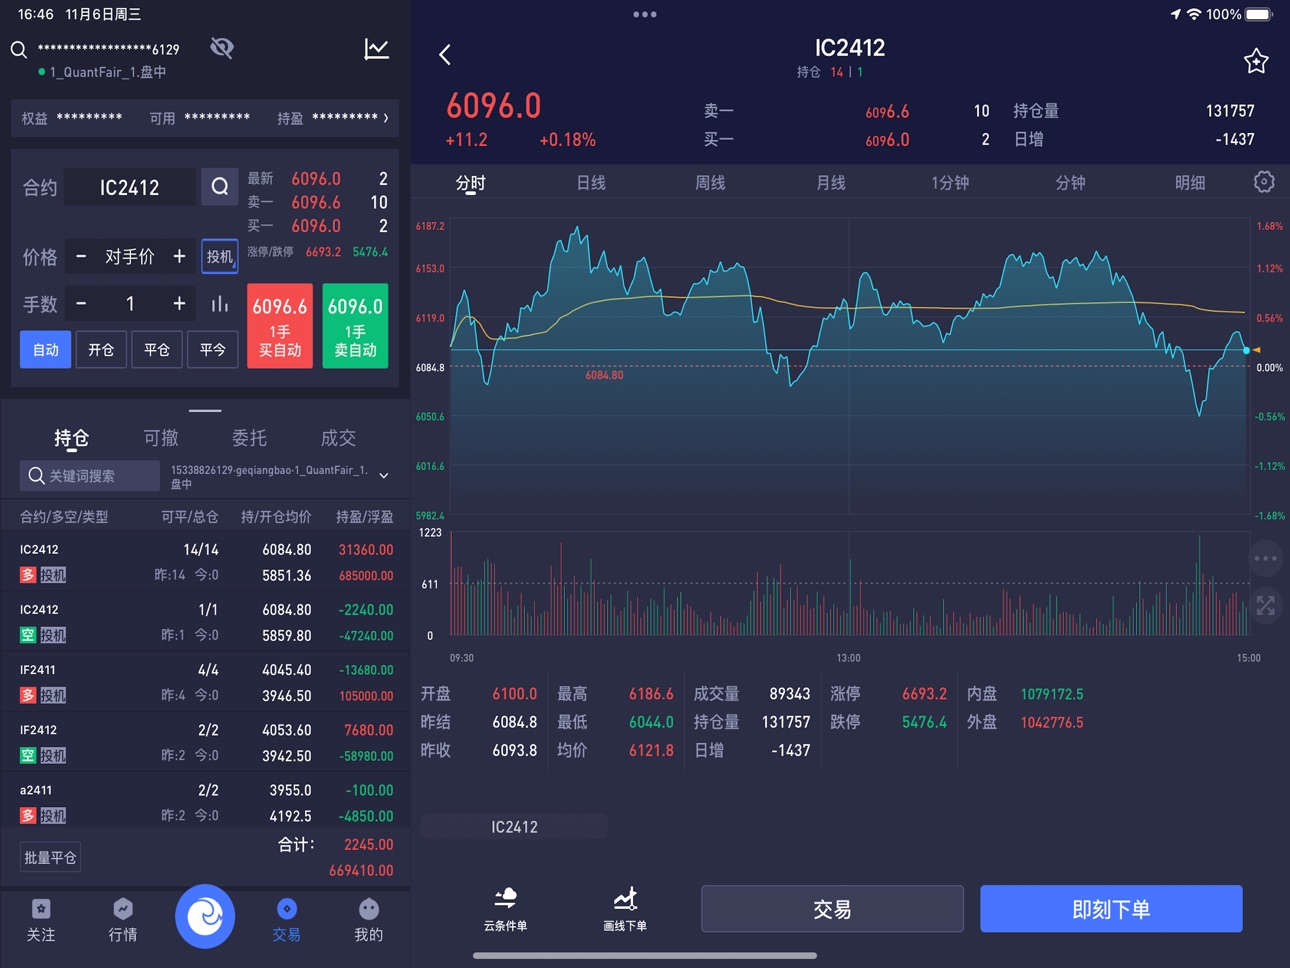Click the 交易 button at bottom
The image size is (1290, 968).
coord(832,909)
